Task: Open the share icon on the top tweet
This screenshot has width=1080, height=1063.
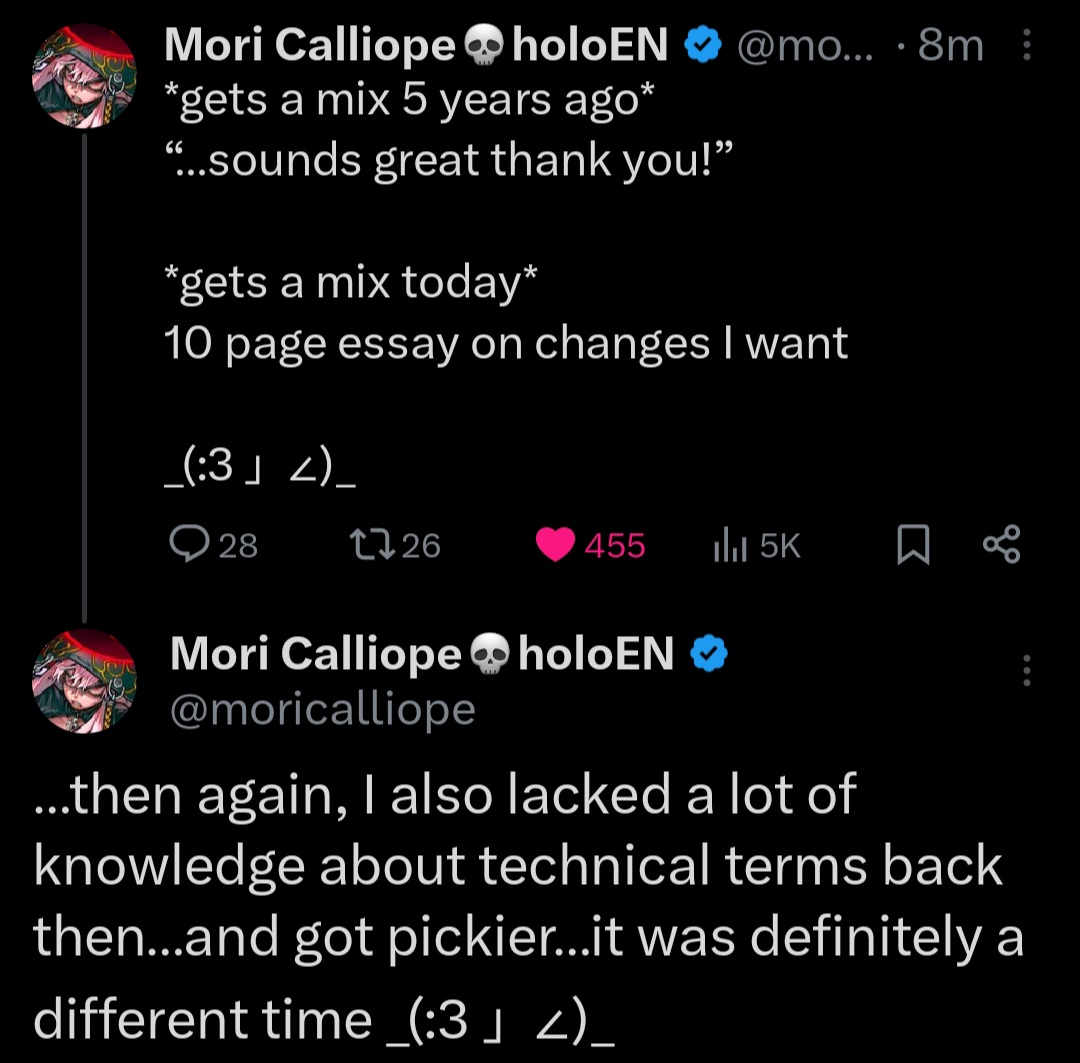Action: (x=1001, y=546)
